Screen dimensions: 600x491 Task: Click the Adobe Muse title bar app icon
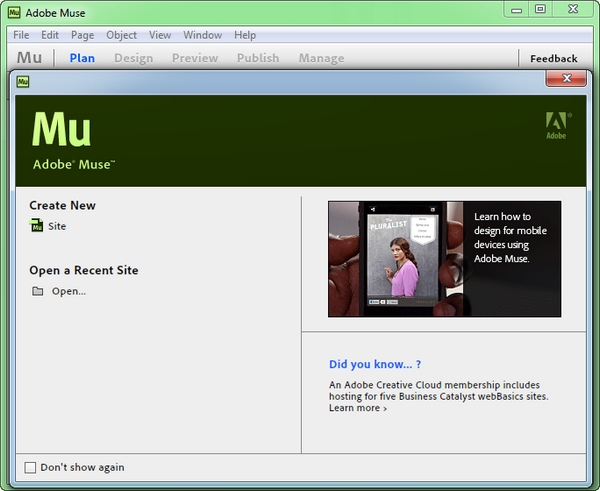(x=14, y=10)
